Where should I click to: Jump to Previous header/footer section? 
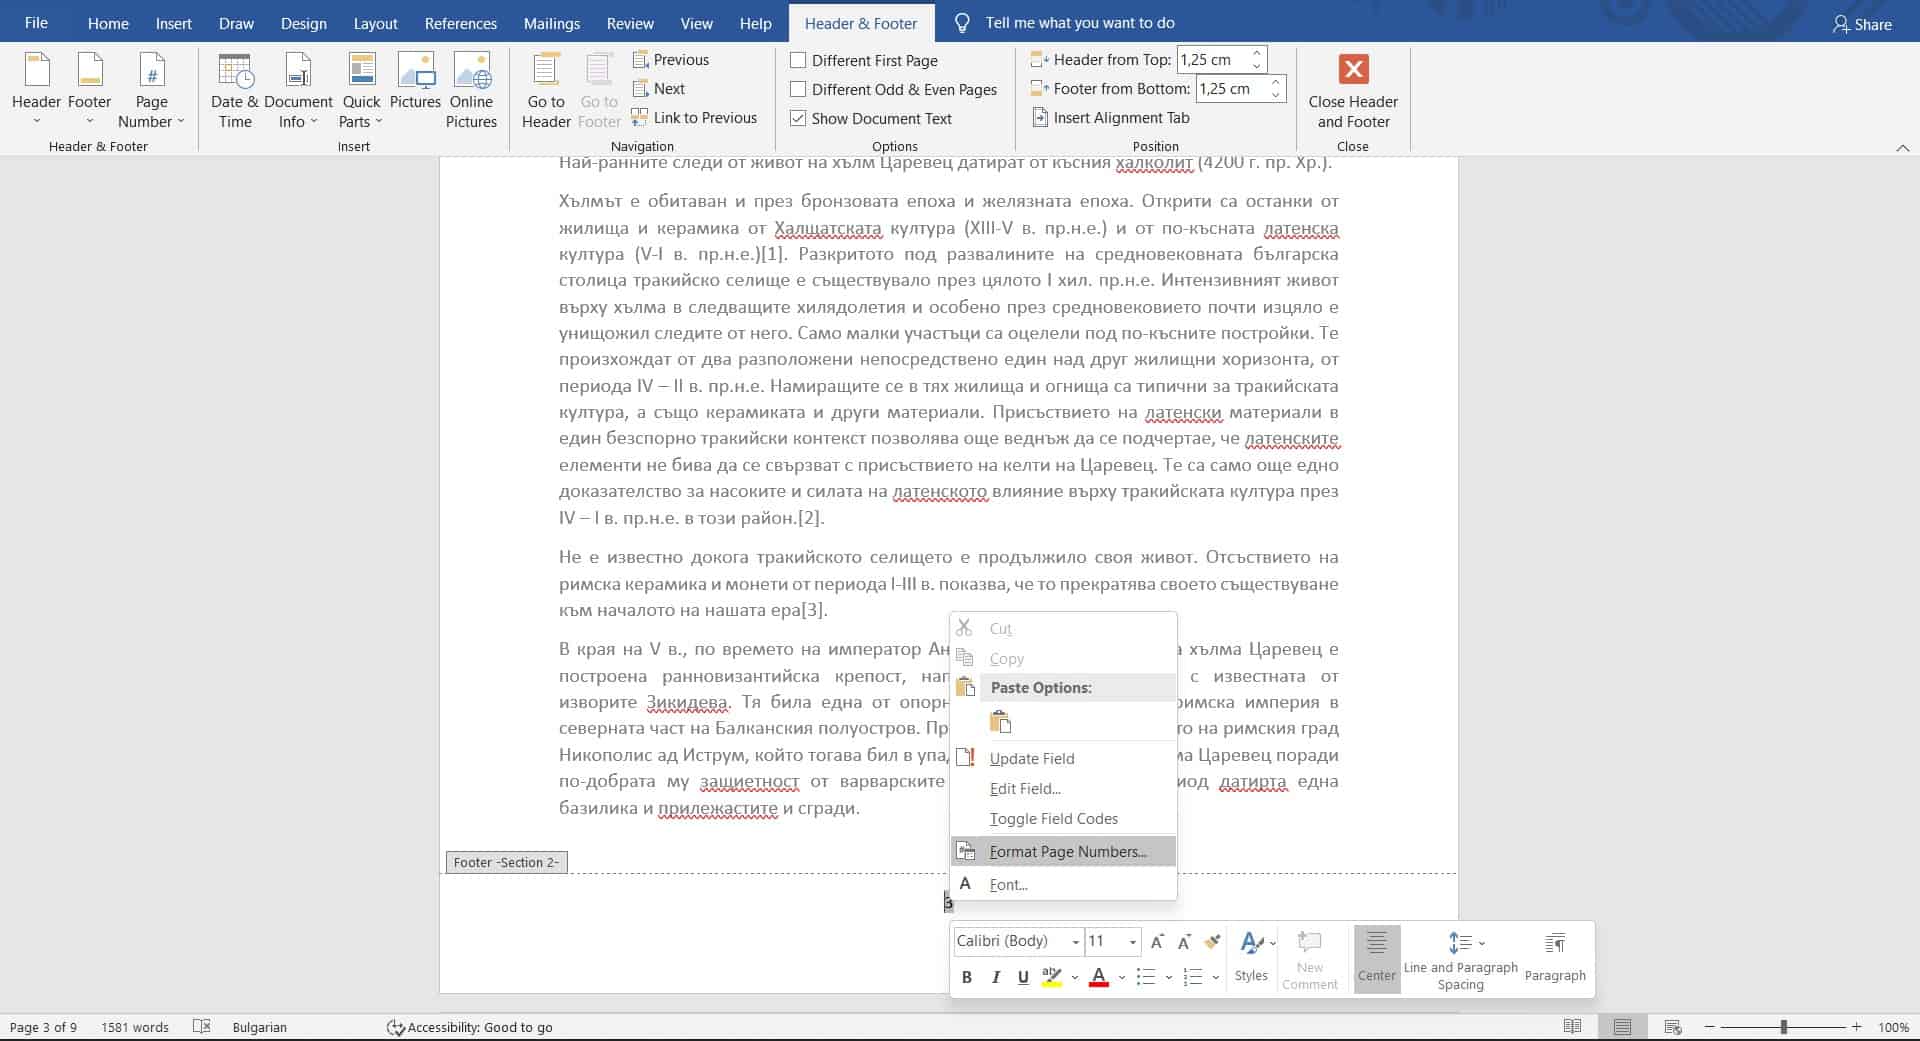pos(670,60)
